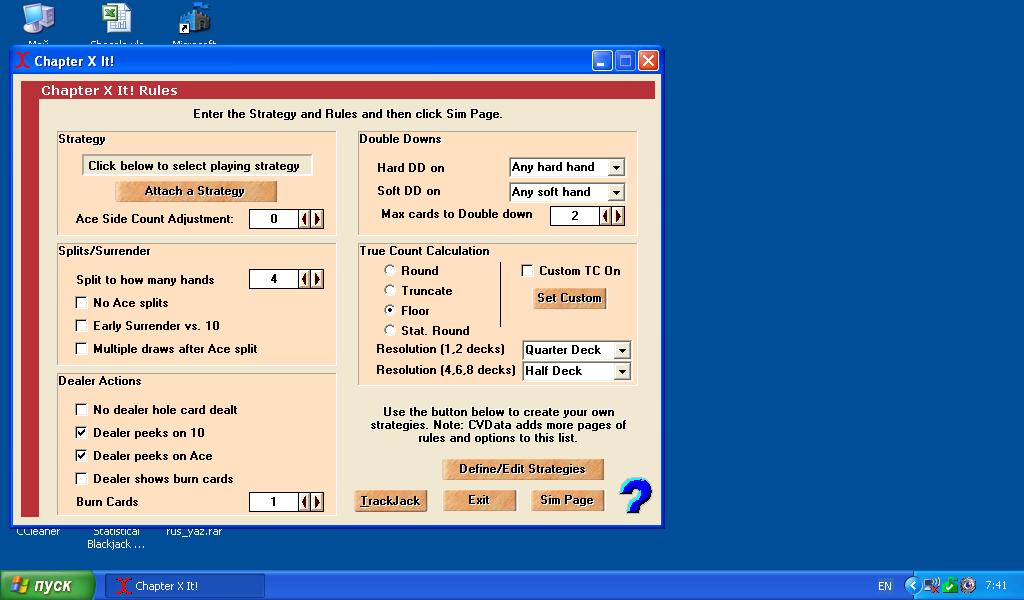Increase the Burn Cards value with right arrow
Screen dimensions: 1024x600
click(317, 502)
